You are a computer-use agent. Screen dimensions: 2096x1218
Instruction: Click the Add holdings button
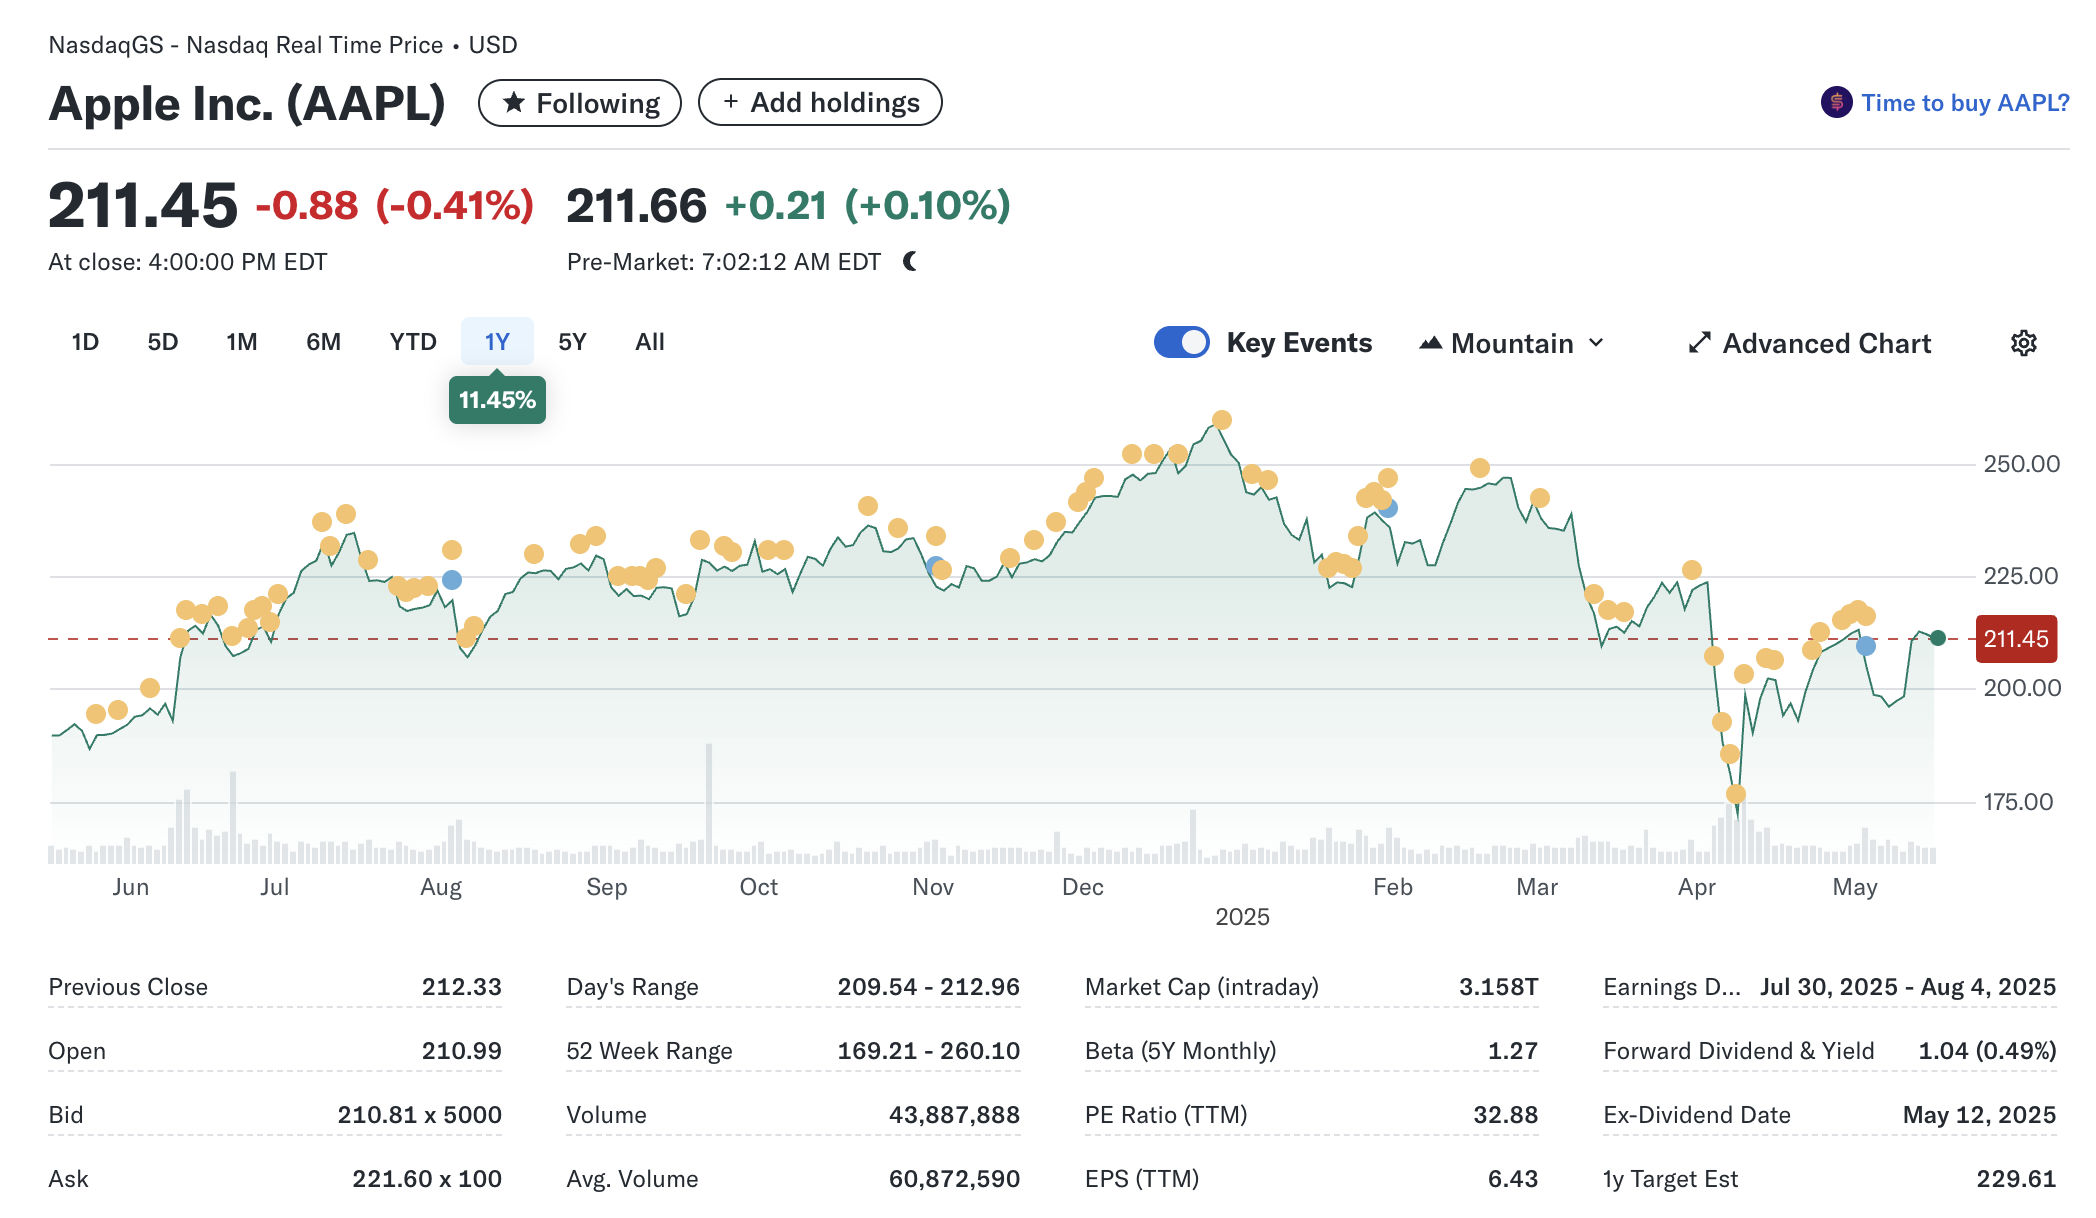coord(820,102)
